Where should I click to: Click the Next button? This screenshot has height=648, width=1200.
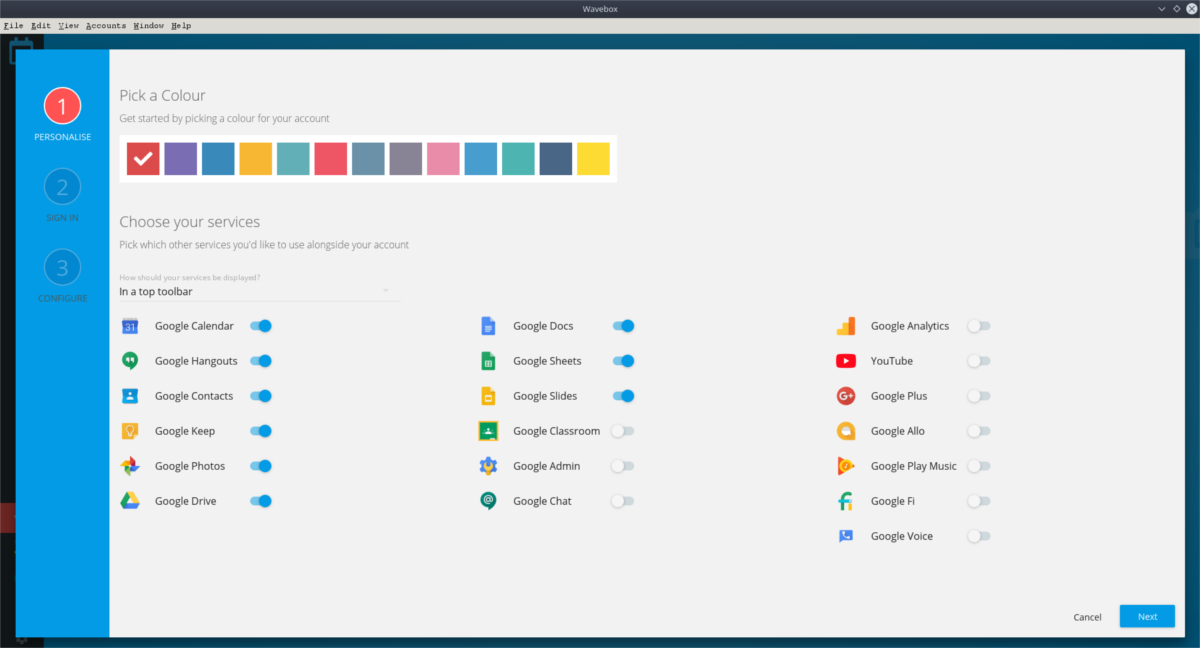[1146, 616]
